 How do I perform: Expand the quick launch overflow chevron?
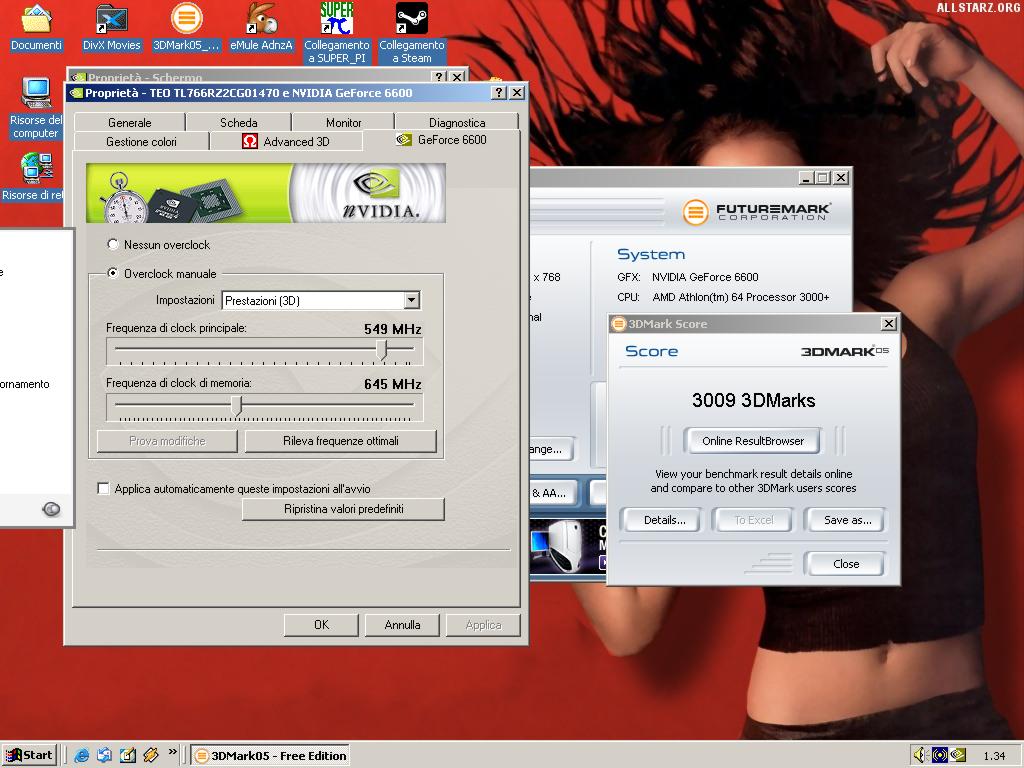[x=172, y=752]
